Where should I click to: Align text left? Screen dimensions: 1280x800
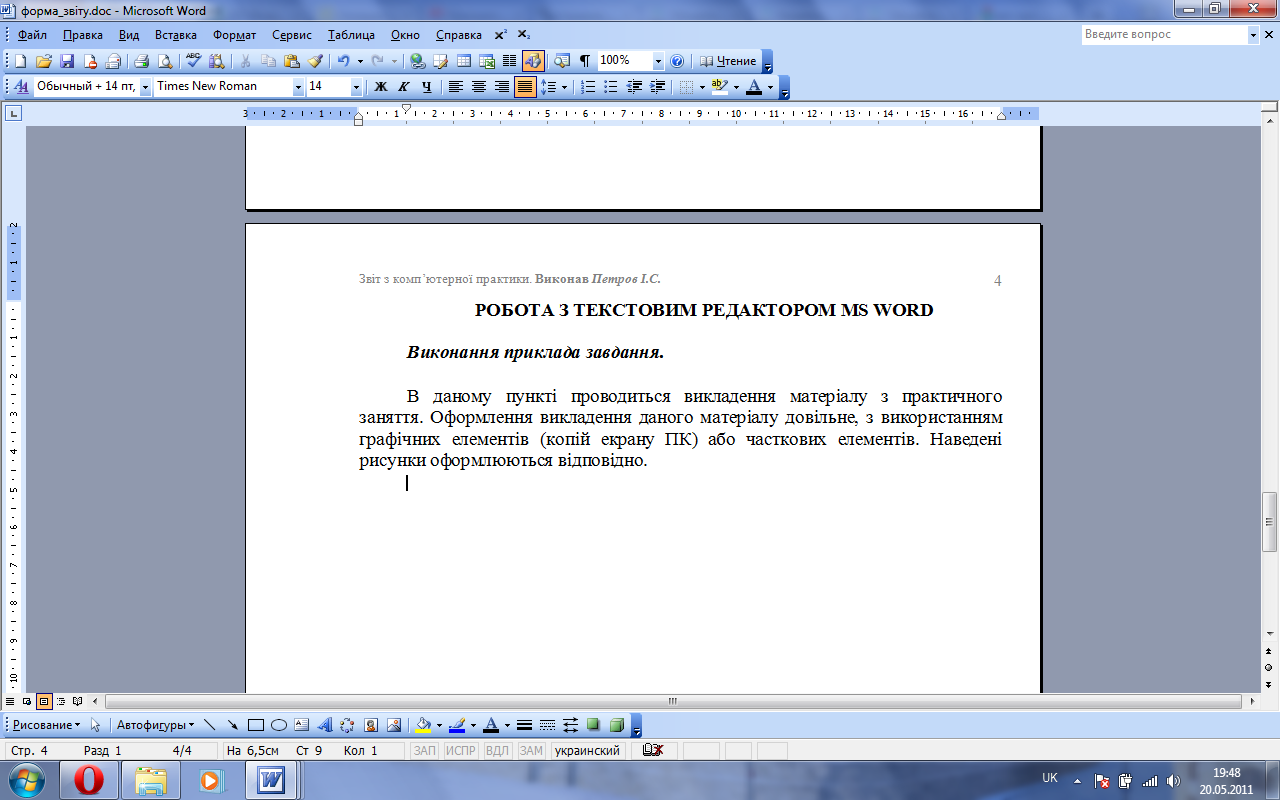[x=456, y=87]
